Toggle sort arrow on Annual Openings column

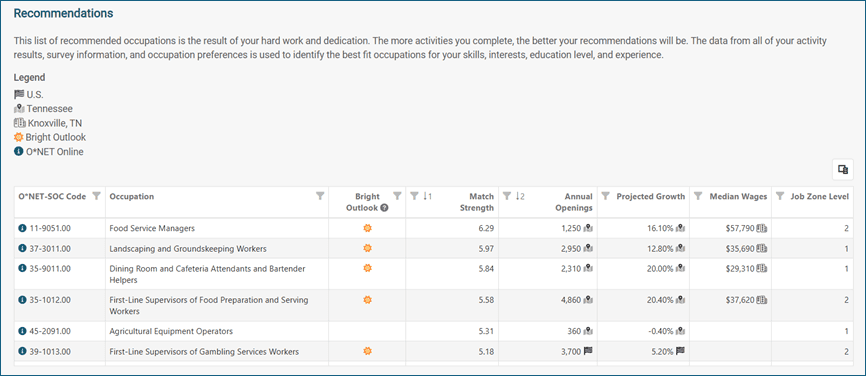[520, 196]
